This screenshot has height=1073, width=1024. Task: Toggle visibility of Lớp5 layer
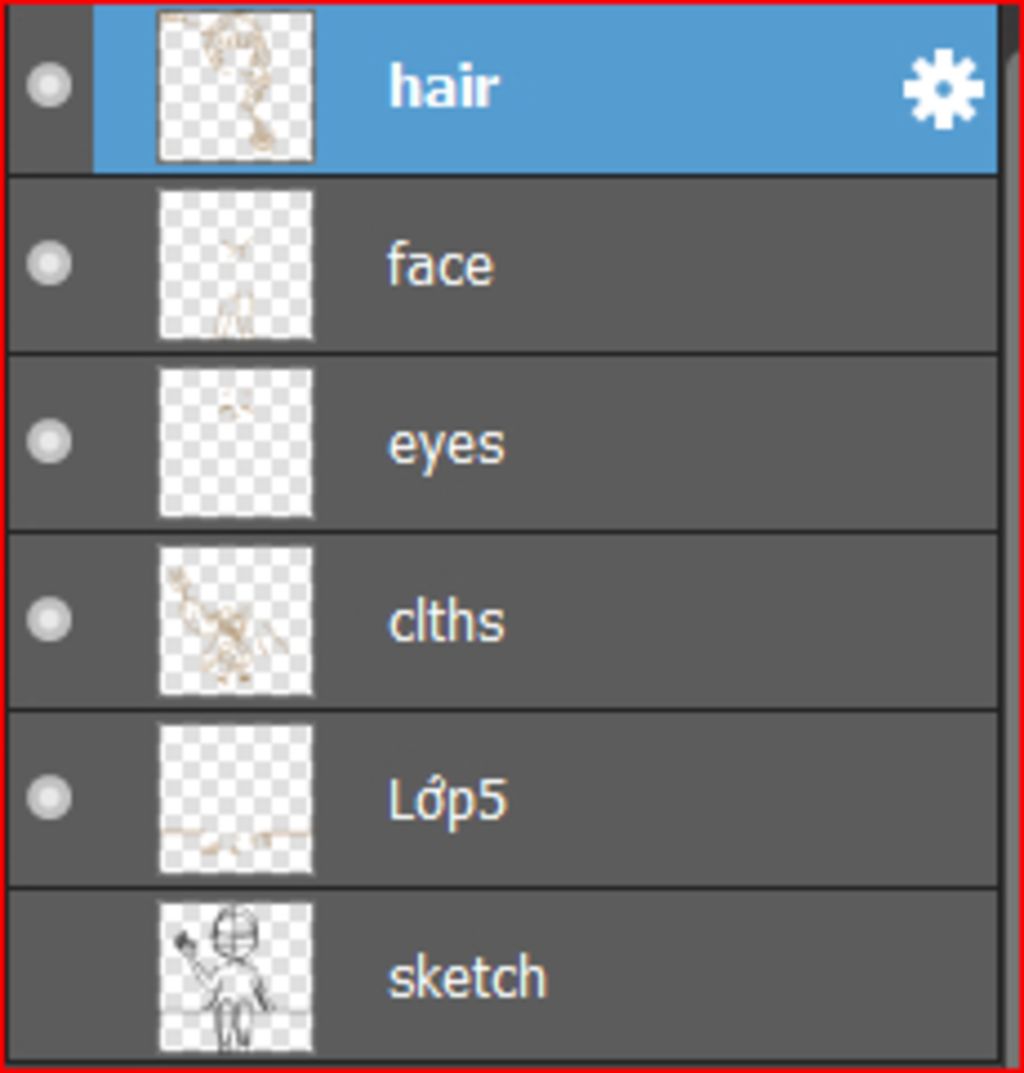pyautogui.click(x=49, y=797)
